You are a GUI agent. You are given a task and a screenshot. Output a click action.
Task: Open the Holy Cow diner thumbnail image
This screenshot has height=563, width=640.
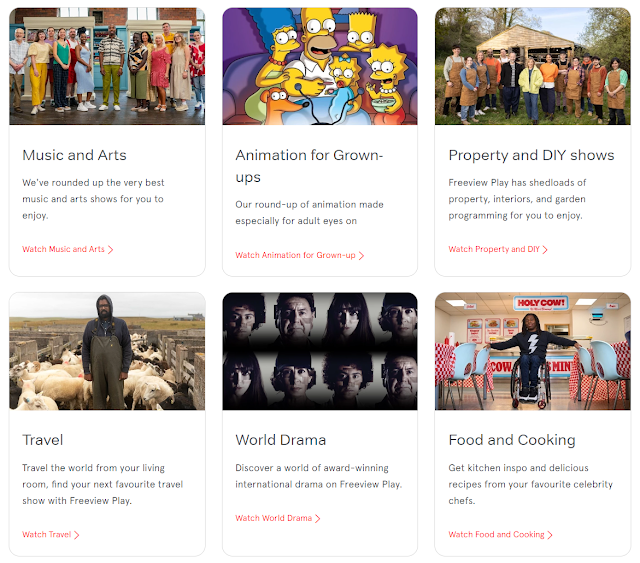coord(533,351)
